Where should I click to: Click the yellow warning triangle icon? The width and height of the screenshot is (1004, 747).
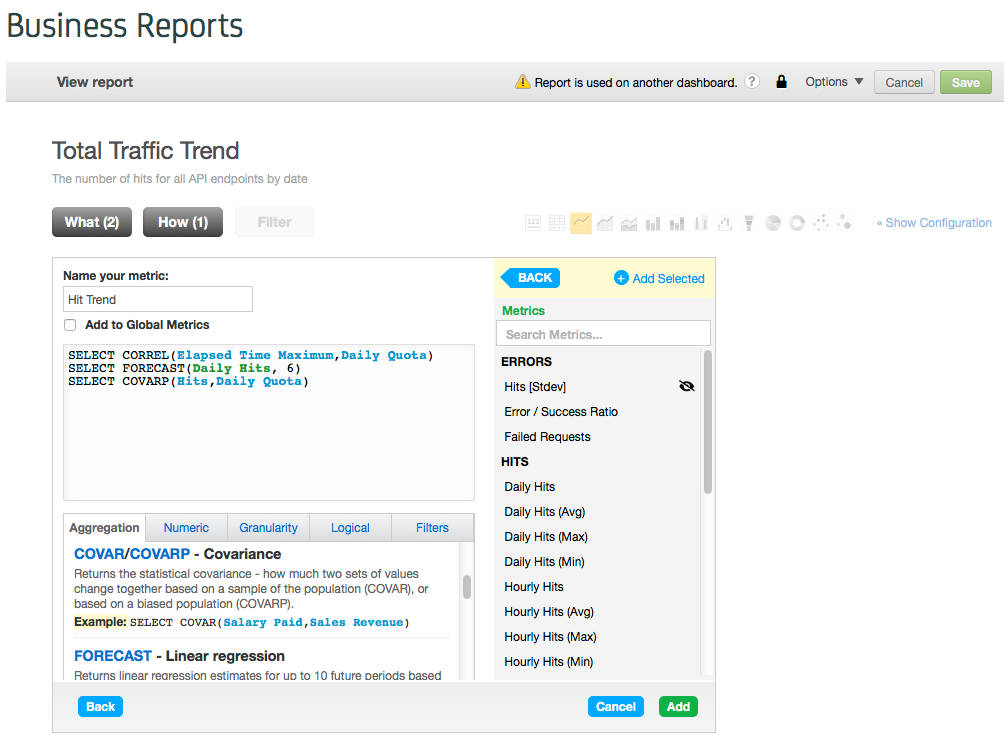522,82
